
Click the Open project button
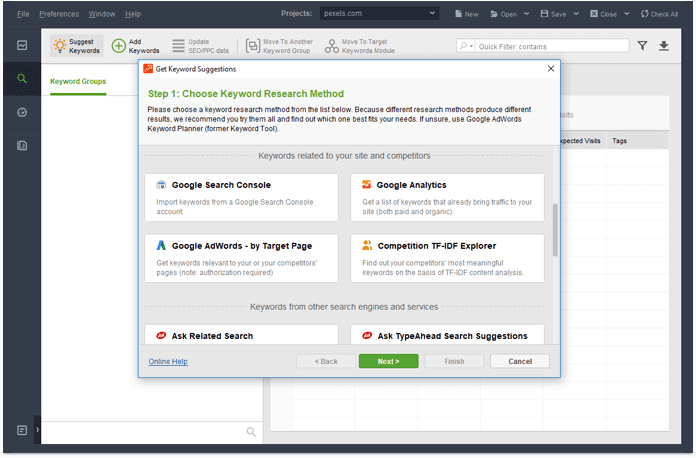pyautogui.click(x=503, y=14)
